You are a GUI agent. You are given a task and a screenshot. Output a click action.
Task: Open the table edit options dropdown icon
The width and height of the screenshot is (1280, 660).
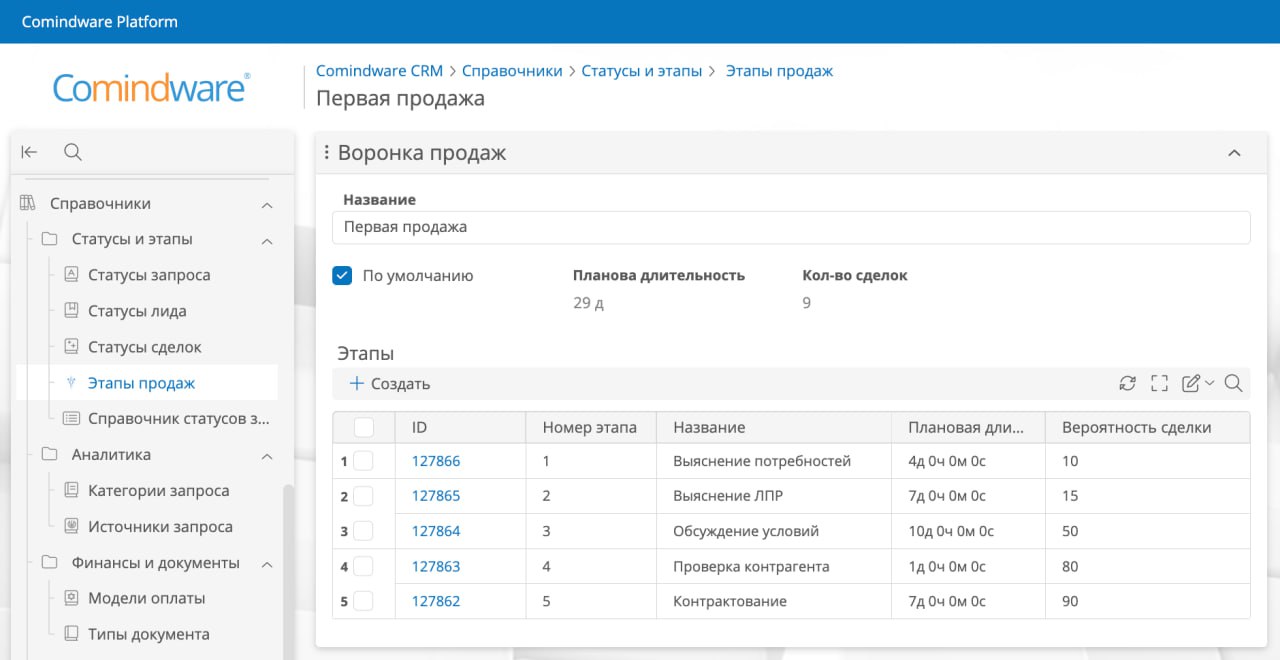pyautogui.click(x=1197, y=383)
